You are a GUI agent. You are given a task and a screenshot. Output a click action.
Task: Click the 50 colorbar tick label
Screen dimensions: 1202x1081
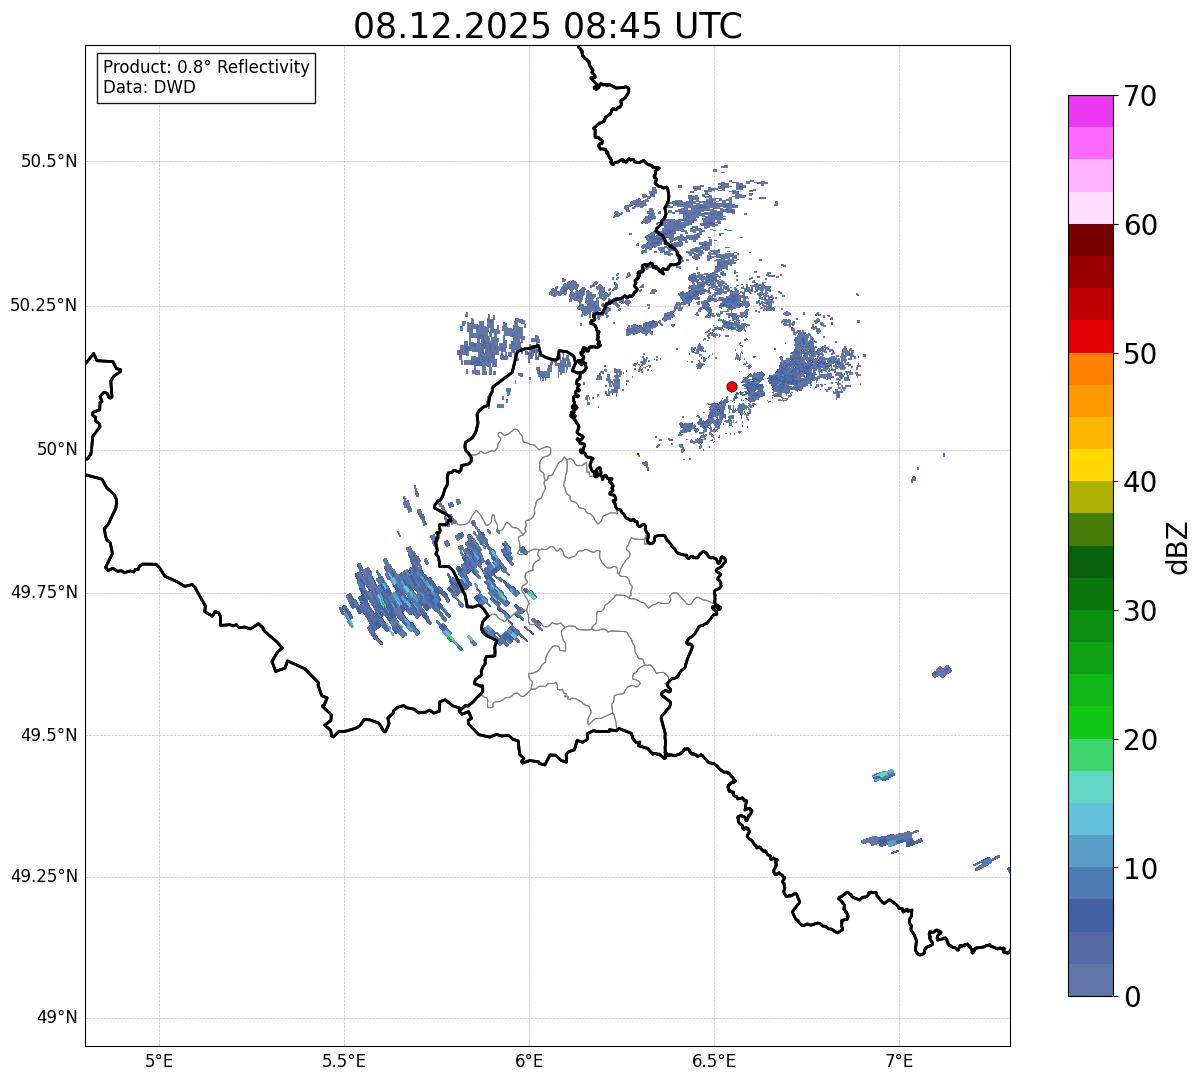(1140, 354)
